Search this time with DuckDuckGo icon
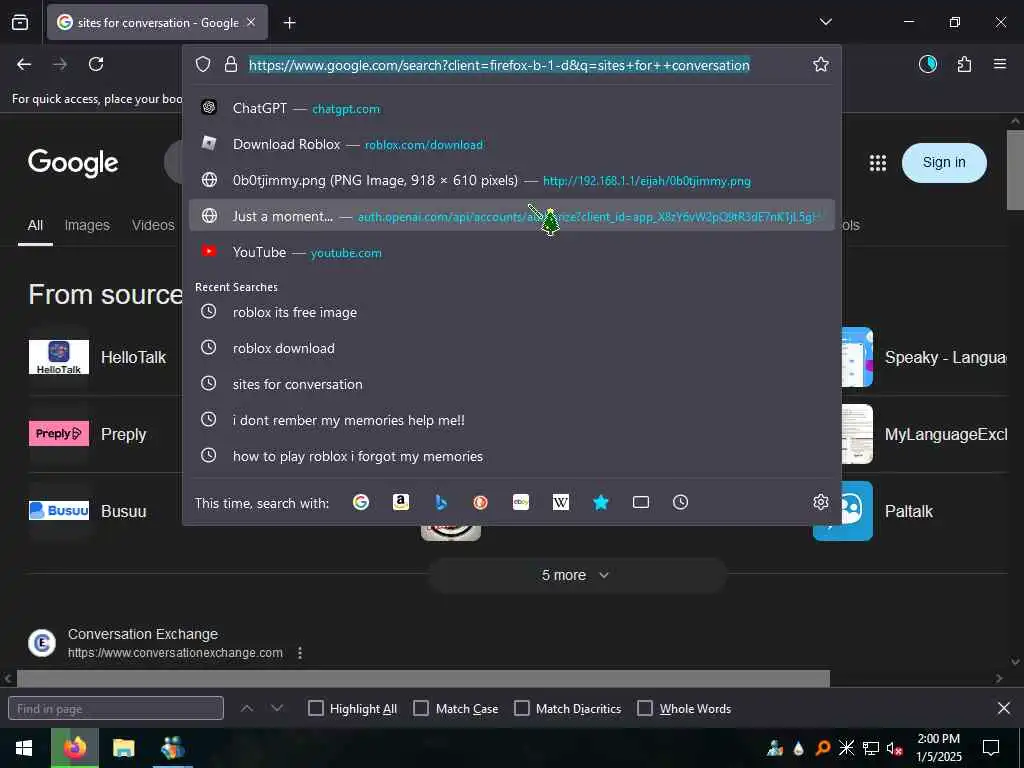Viewport: 1024px width, 768px height. click(481, 502)
